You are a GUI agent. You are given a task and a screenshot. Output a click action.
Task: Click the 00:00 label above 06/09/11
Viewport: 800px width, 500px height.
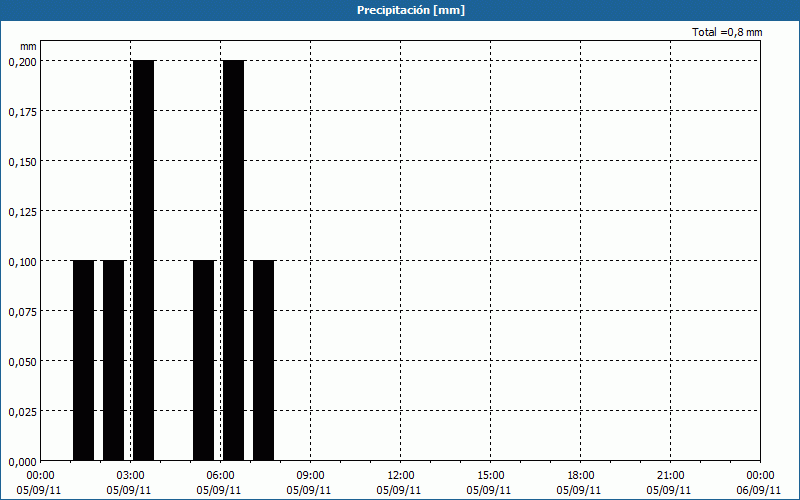tap(760, 476)
